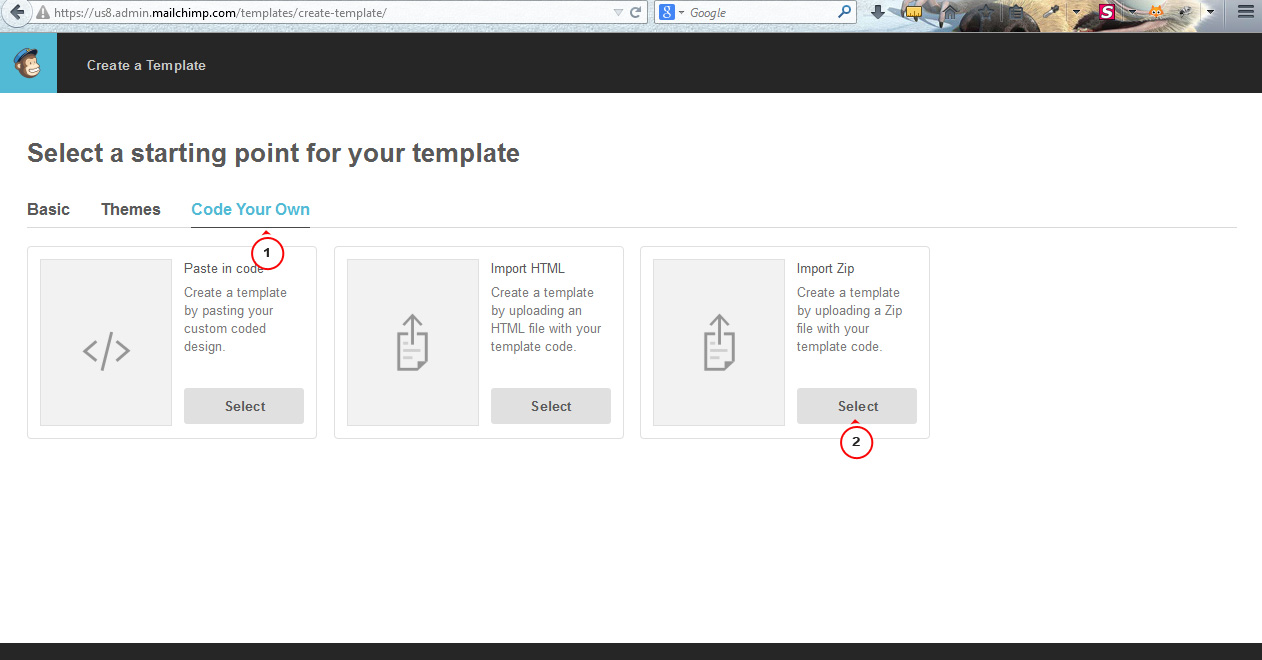1262x660 pixels.
Task: Select the Import HTML option
Action: pyautogui.click(x=551, y=406)
